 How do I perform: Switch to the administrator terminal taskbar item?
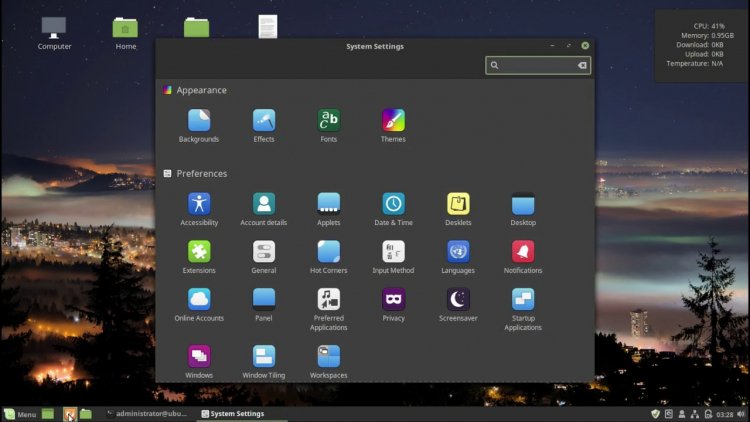click(147, 413)
